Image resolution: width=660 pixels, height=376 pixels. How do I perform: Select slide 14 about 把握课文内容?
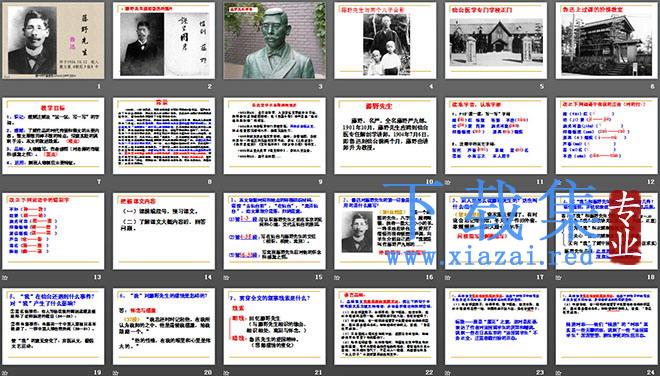164,231
